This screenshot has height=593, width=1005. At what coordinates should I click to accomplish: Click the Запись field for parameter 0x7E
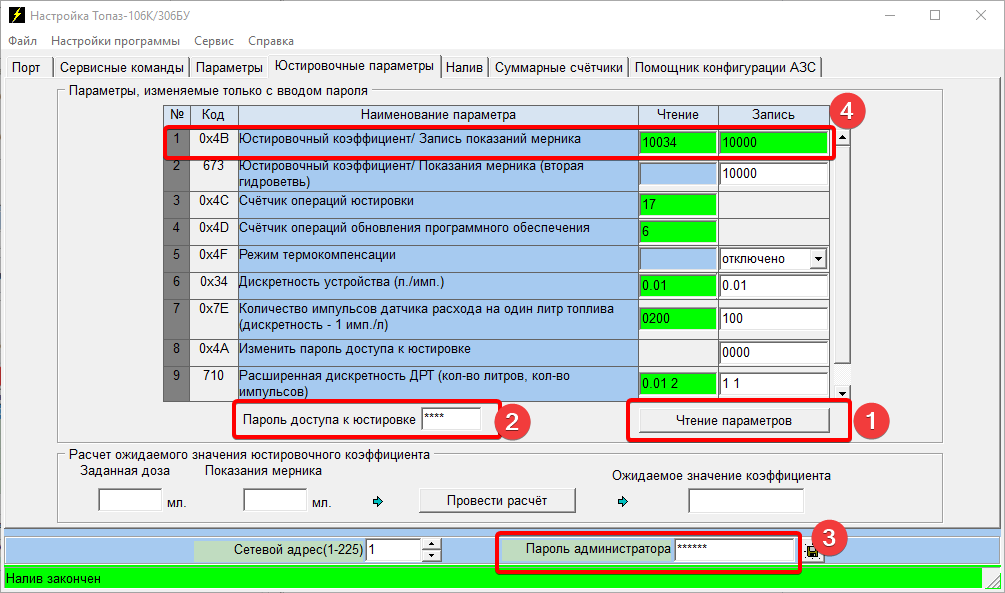774,319
